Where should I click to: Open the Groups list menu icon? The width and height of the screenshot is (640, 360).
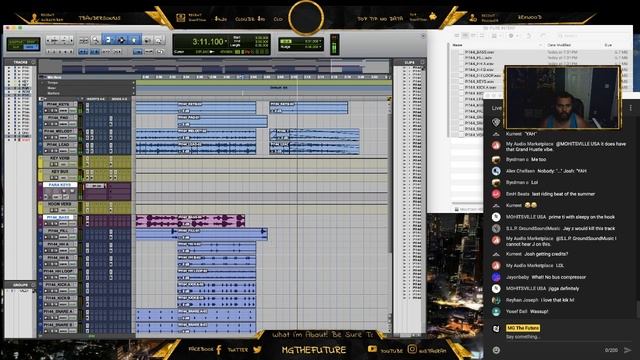33,285
